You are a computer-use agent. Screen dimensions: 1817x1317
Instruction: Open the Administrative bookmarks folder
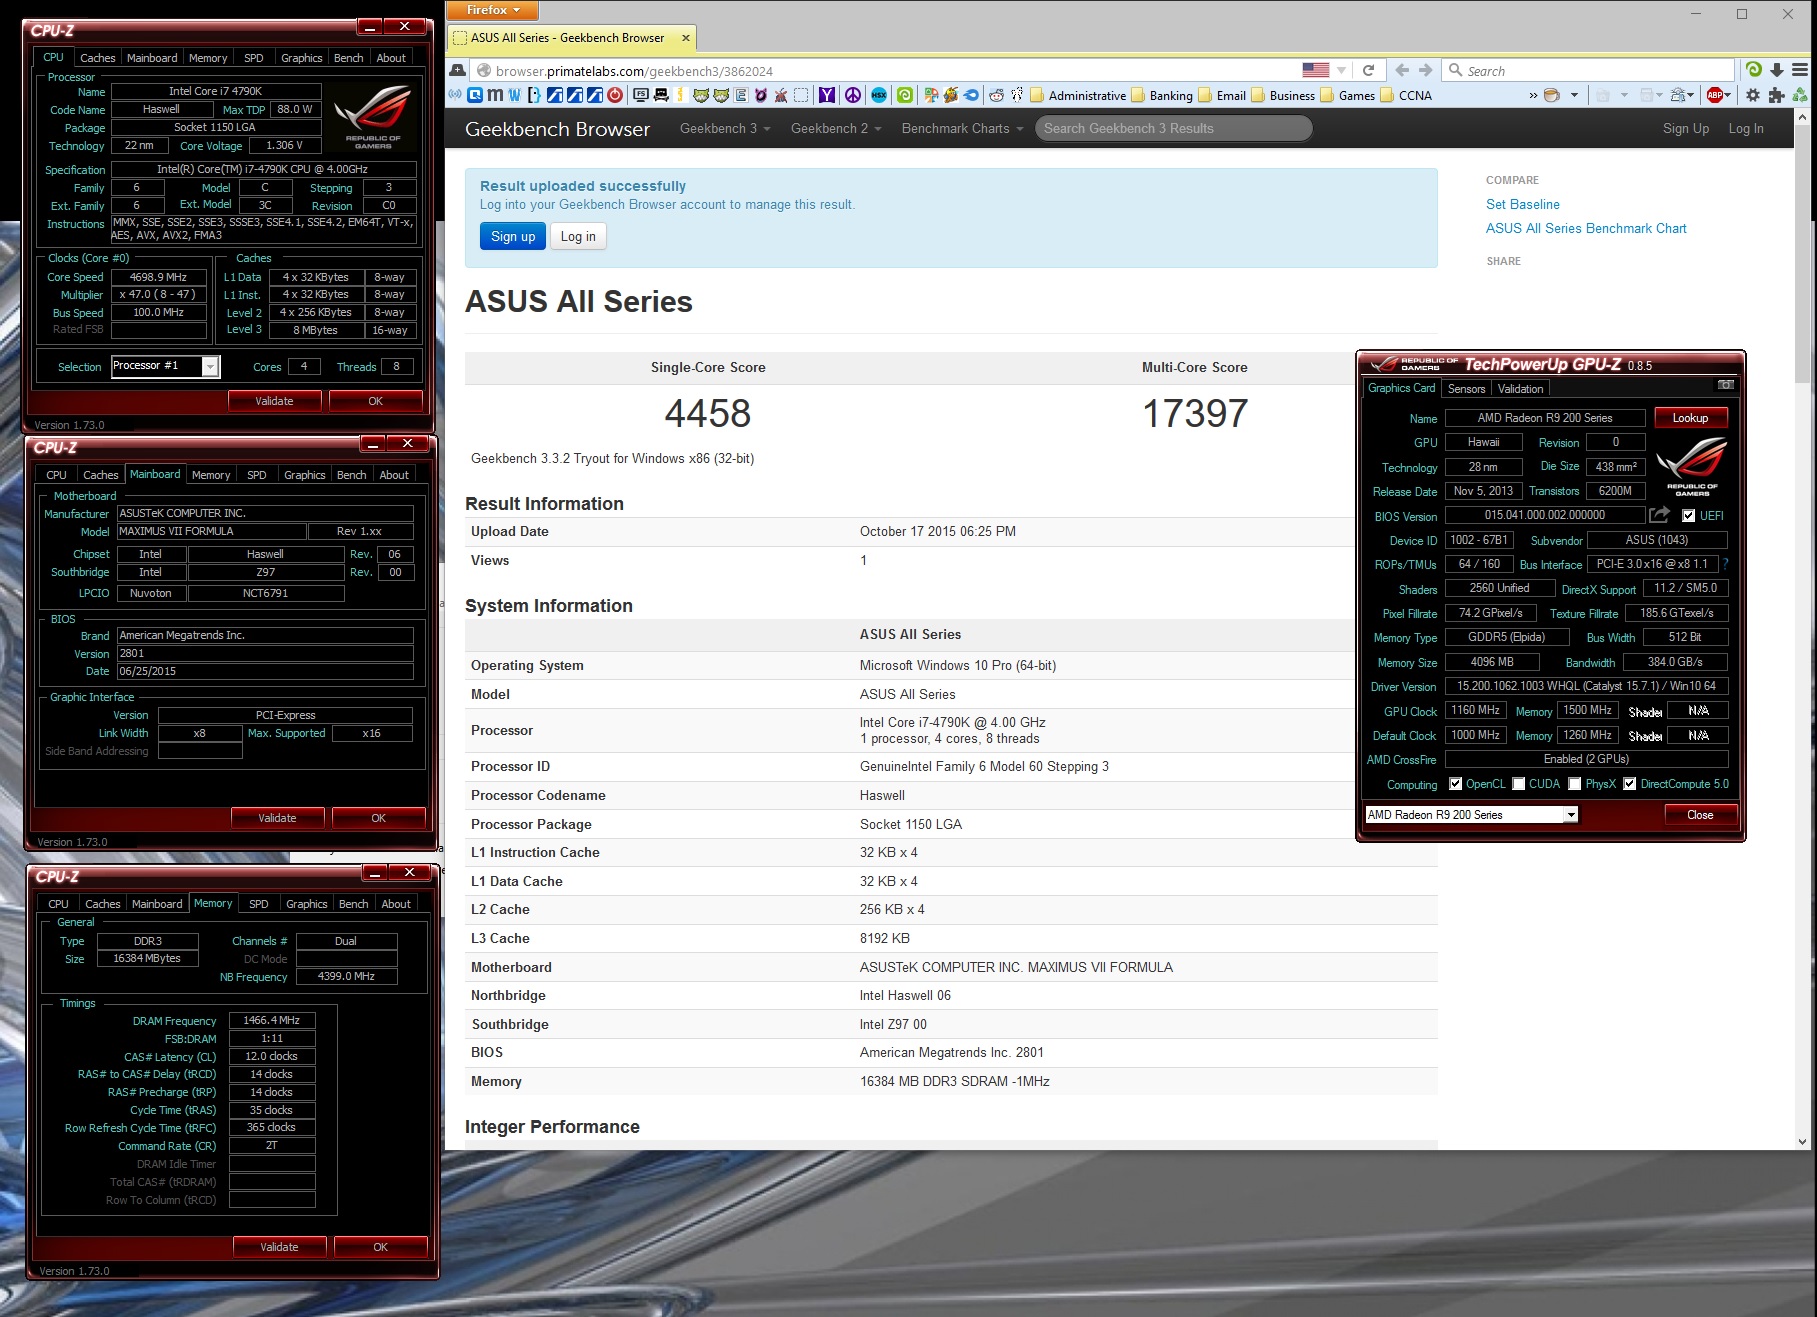[1078, 95]
